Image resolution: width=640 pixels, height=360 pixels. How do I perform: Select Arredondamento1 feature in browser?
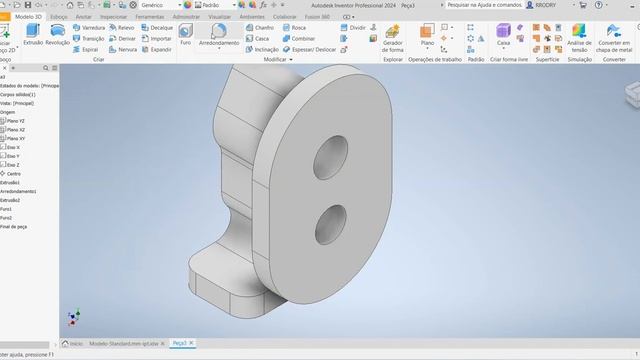coord(18,191)
